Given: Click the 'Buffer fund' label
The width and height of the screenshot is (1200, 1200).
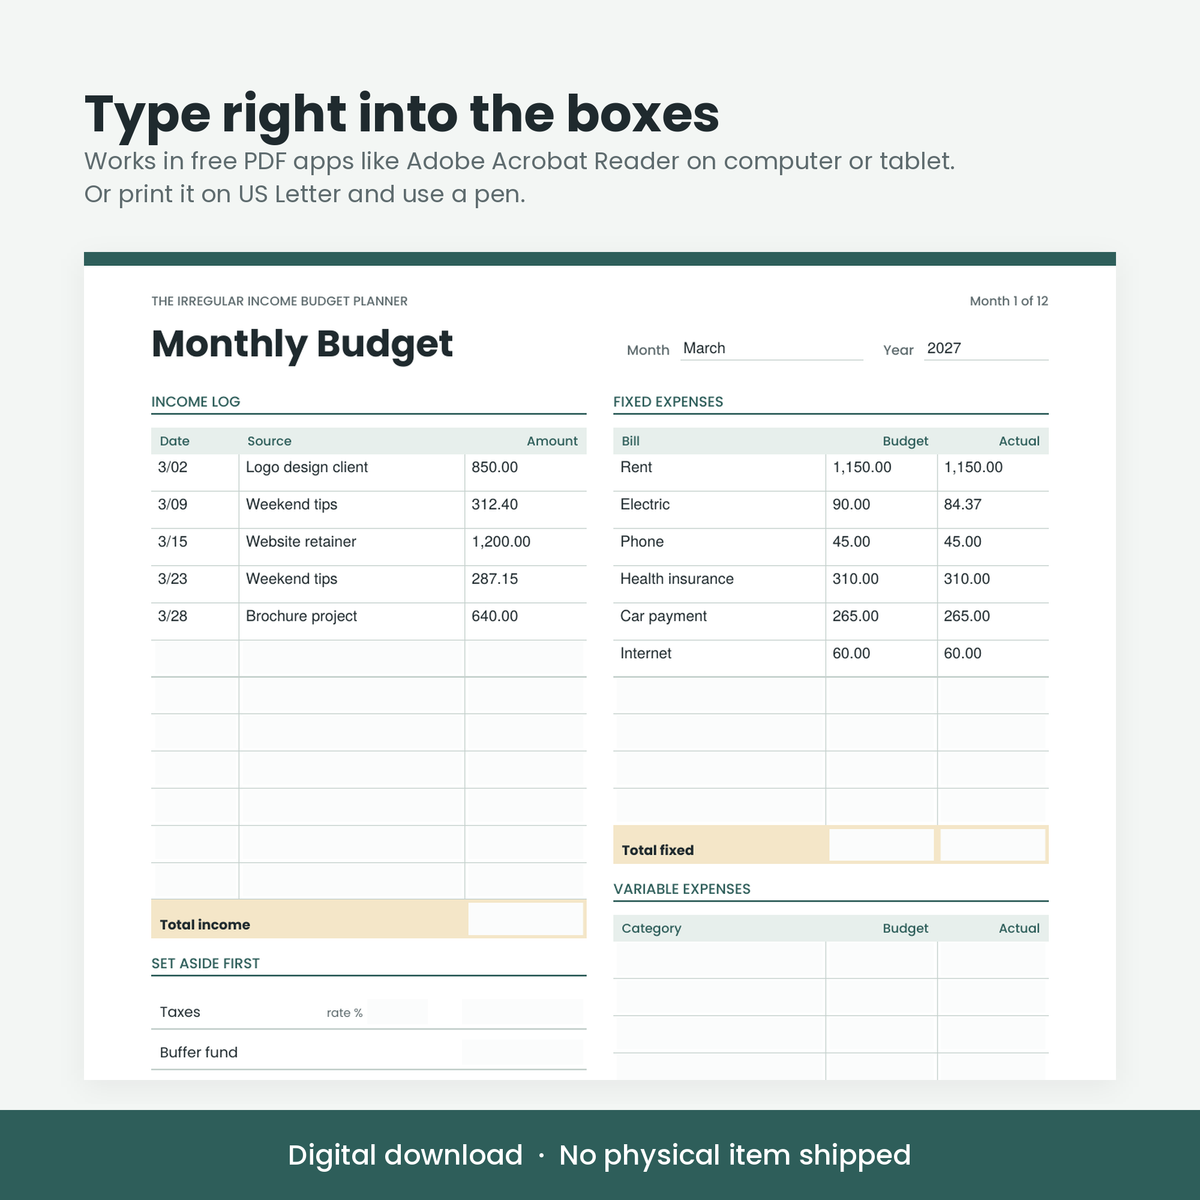Looking at the screenshot, I should [199, 1052].
